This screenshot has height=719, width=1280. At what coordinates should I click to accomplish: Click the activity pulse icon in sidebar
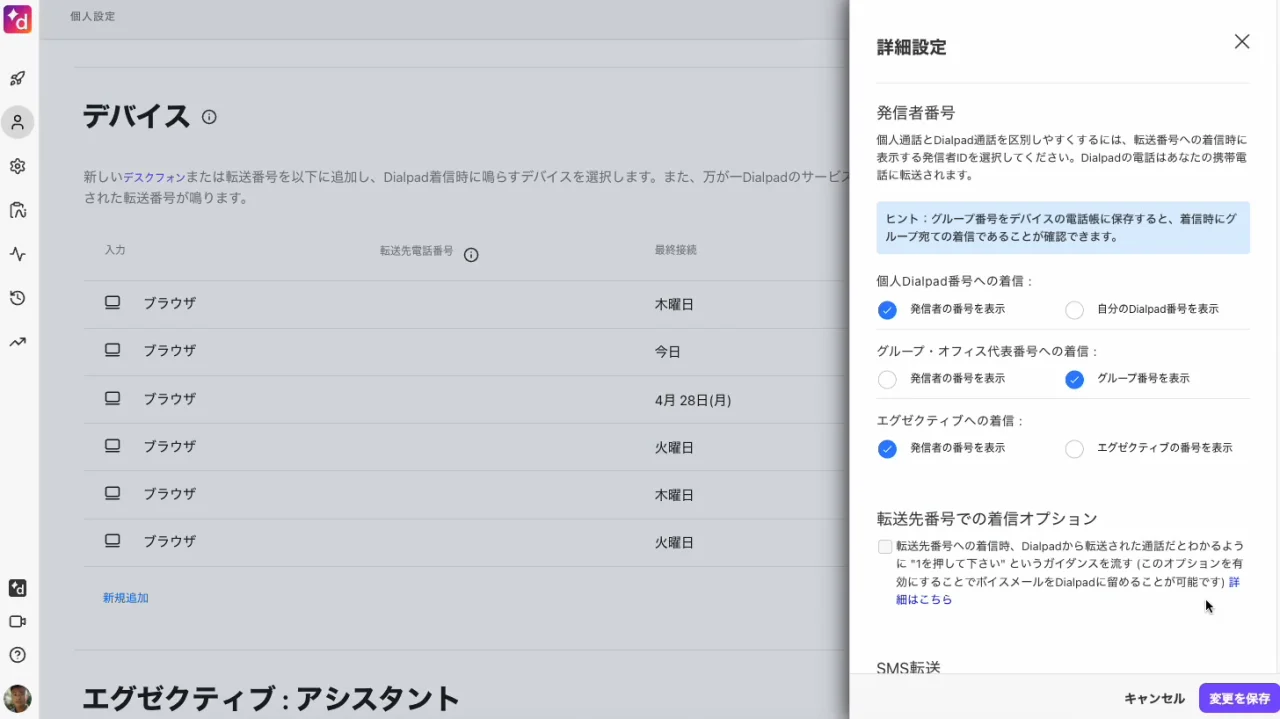click(x=17, y=254)
